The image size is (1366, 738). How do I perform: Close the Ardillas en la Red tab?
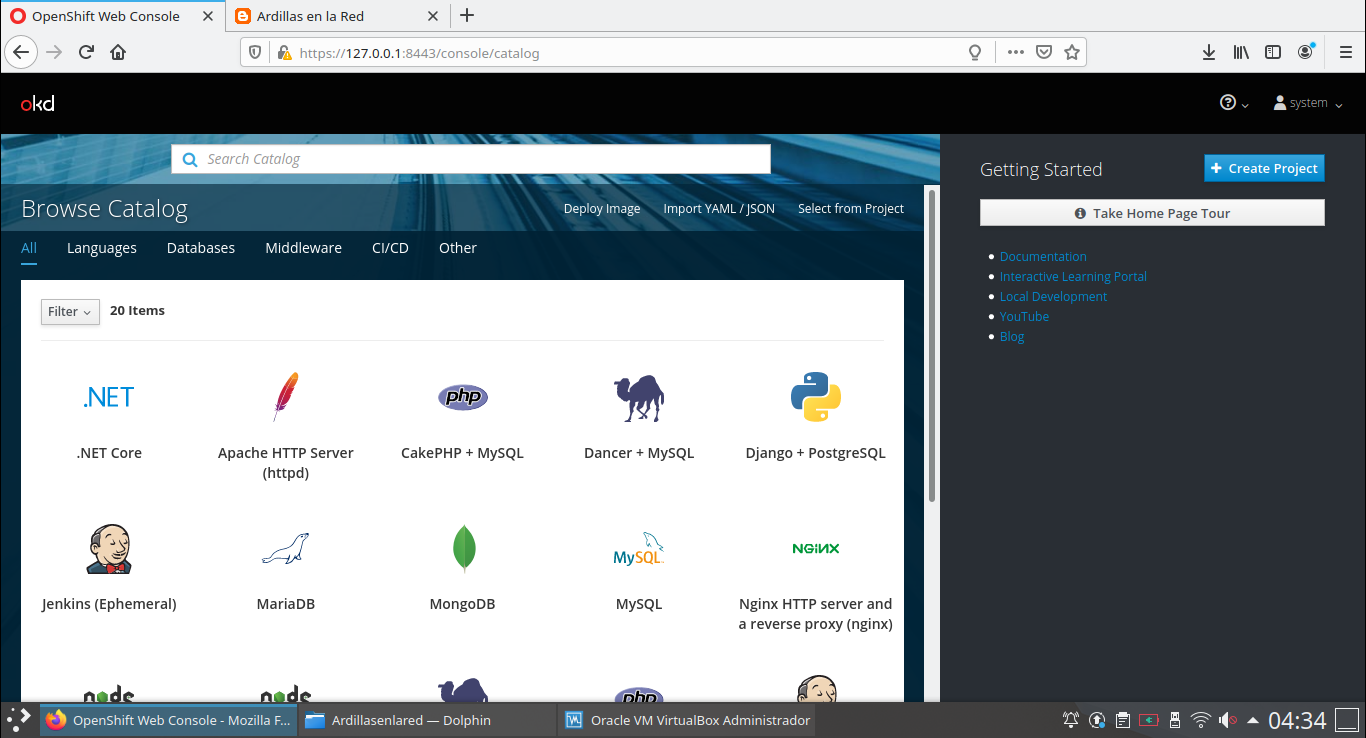pyautogui.click(x=433, y=16)
